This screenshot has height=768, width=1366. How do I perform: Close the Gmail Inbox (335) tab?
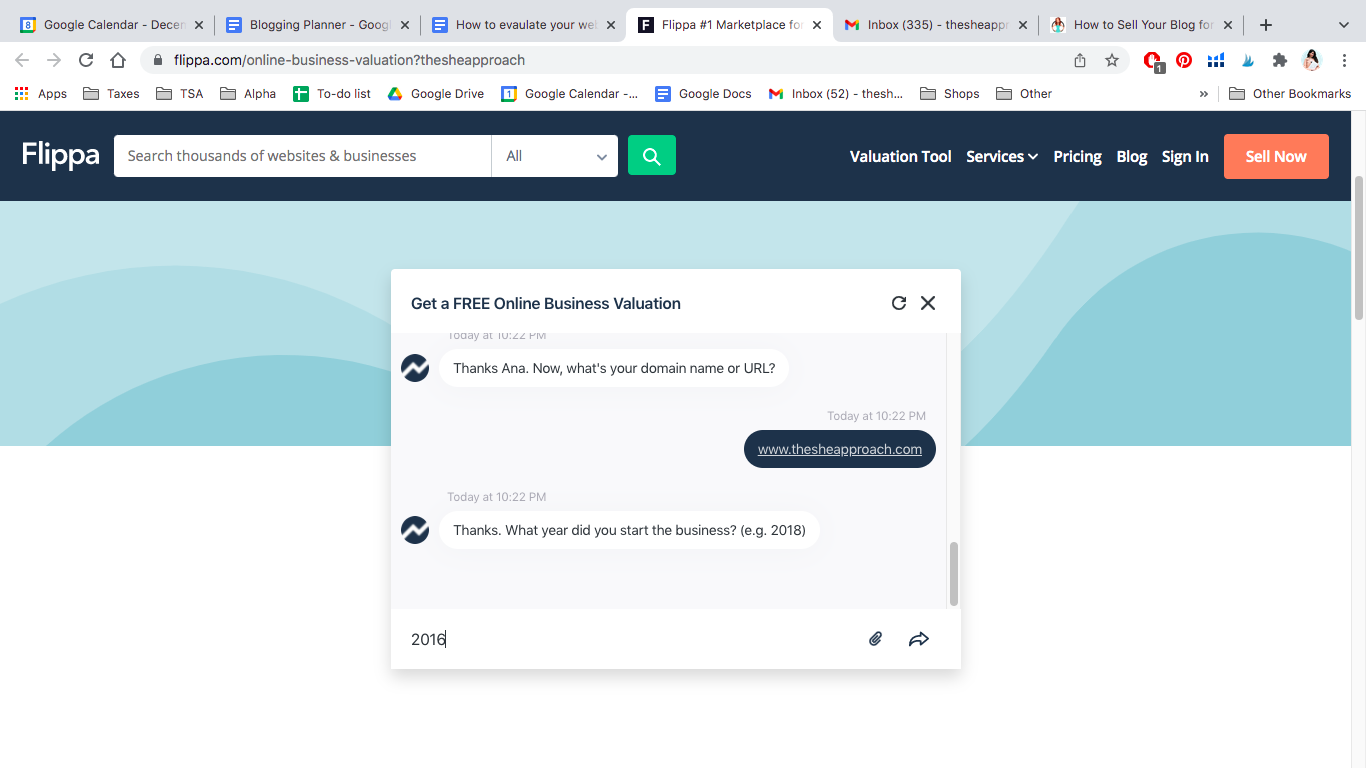[x=1023, y=25]
